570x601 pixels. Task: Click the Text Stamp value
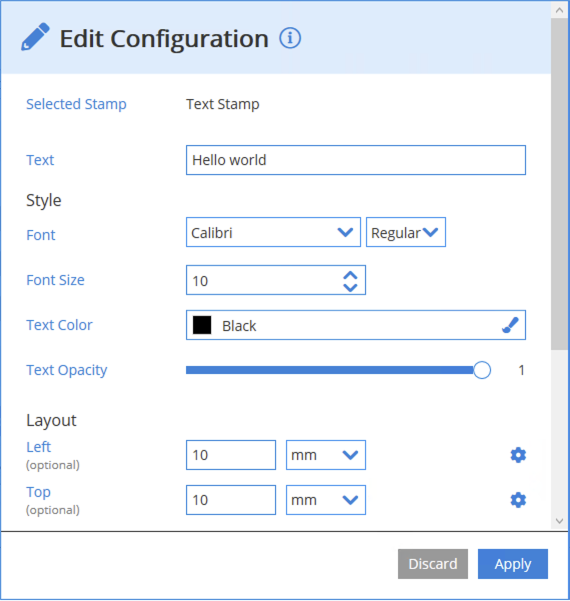pyautogui.click(x=223, y=104)
